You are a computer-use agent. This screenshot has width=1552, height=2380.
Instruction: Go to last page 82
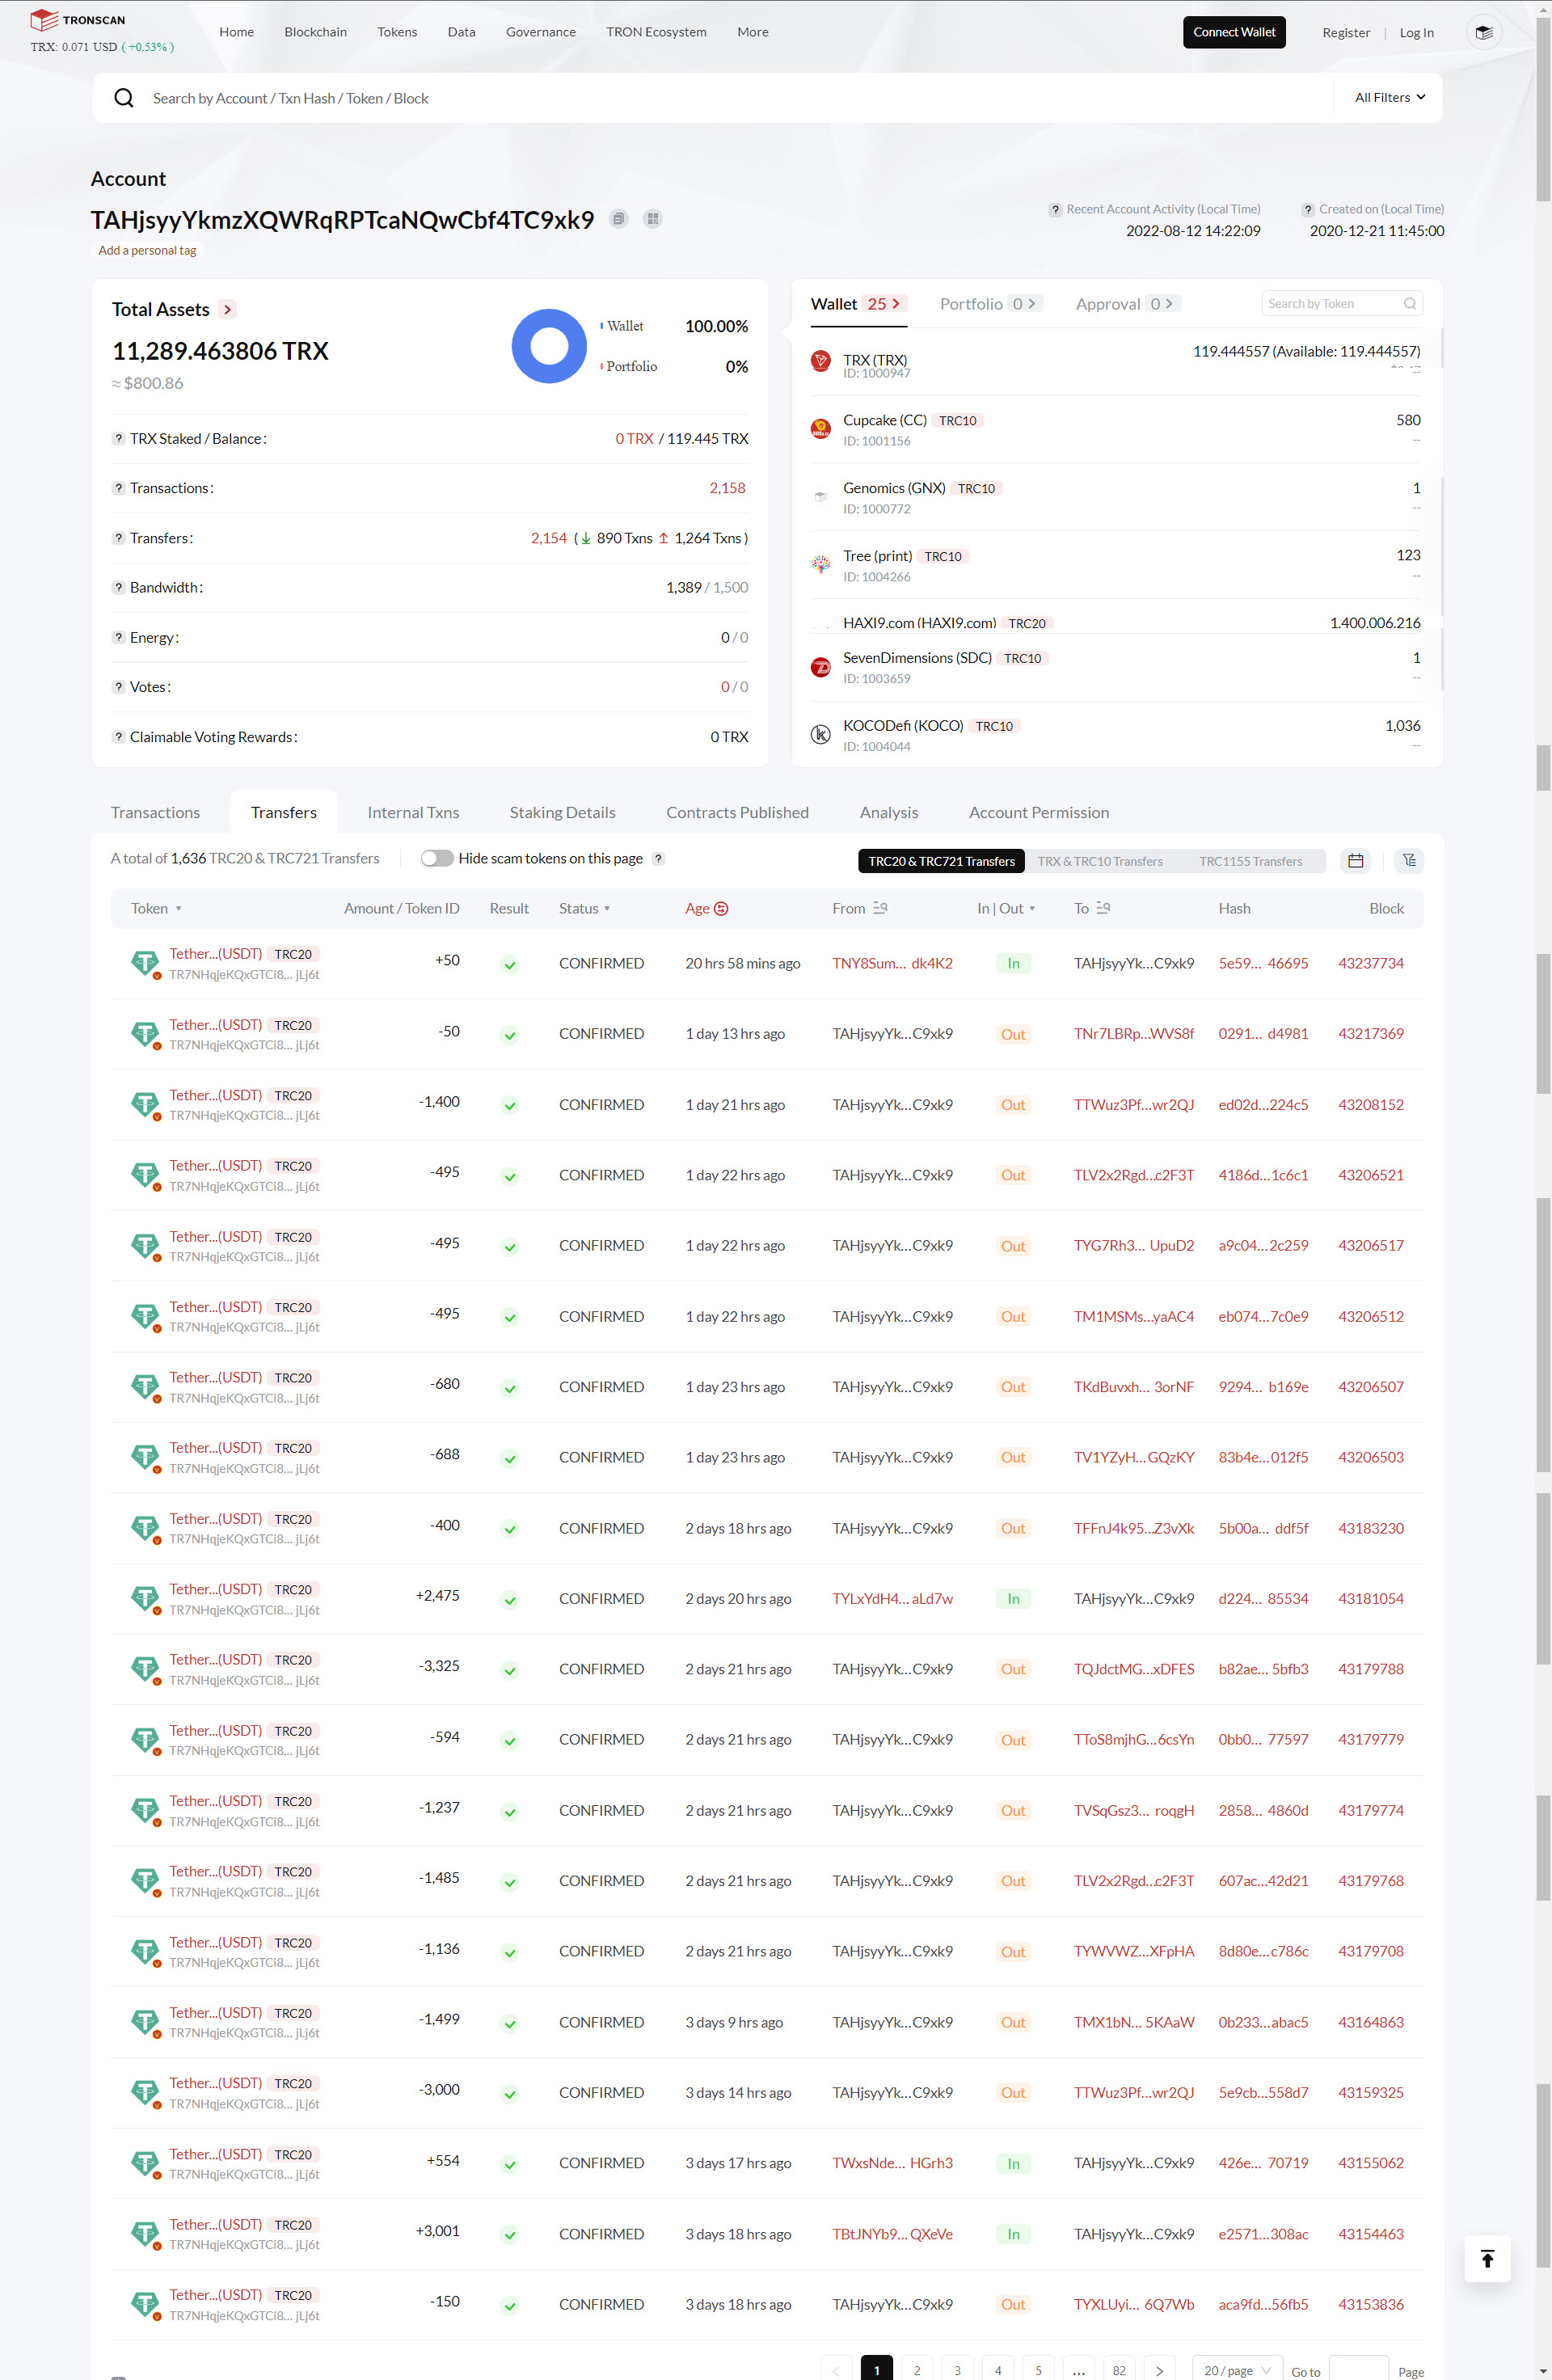click(1119, 2370)
